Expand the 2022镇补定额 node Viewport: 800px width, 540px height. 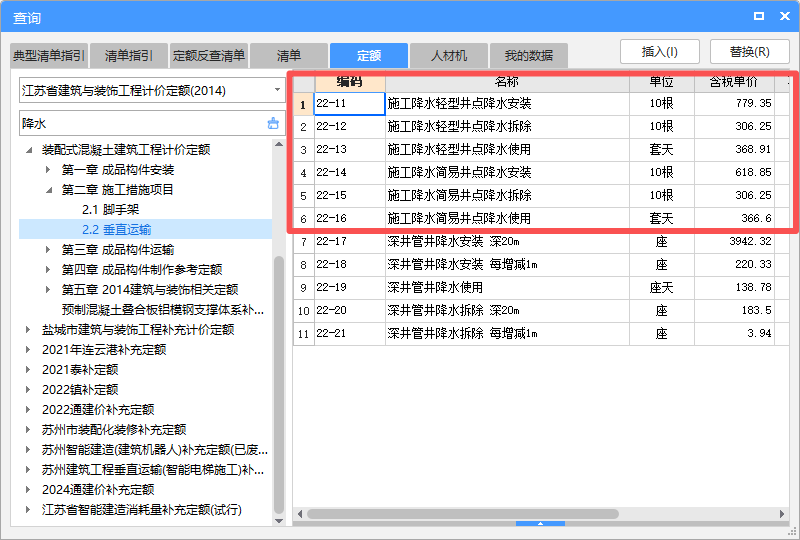pyautogui.click(x=28, y=389)
